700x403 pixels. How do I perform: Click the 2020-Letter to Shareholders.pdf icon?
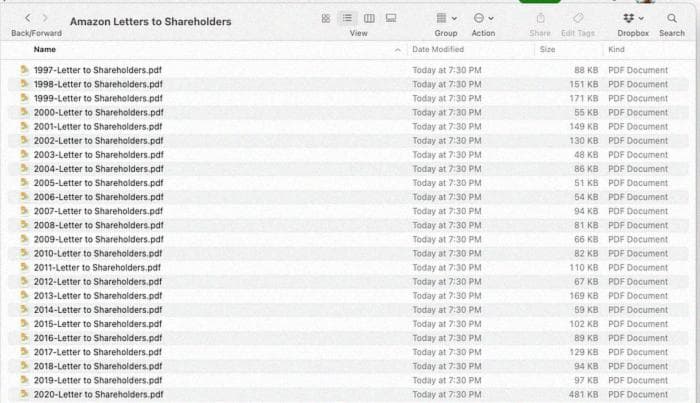coord(25,394)
